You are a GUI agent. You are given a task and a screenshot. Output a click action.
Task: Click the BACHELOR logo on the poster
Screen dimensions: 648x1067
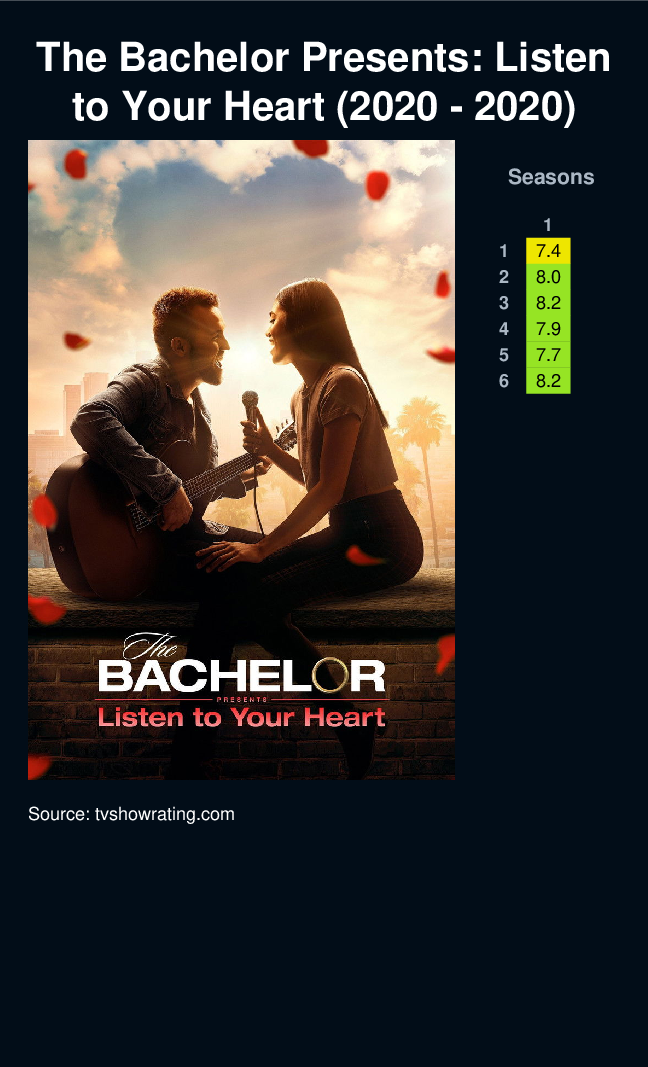(242, 675)
